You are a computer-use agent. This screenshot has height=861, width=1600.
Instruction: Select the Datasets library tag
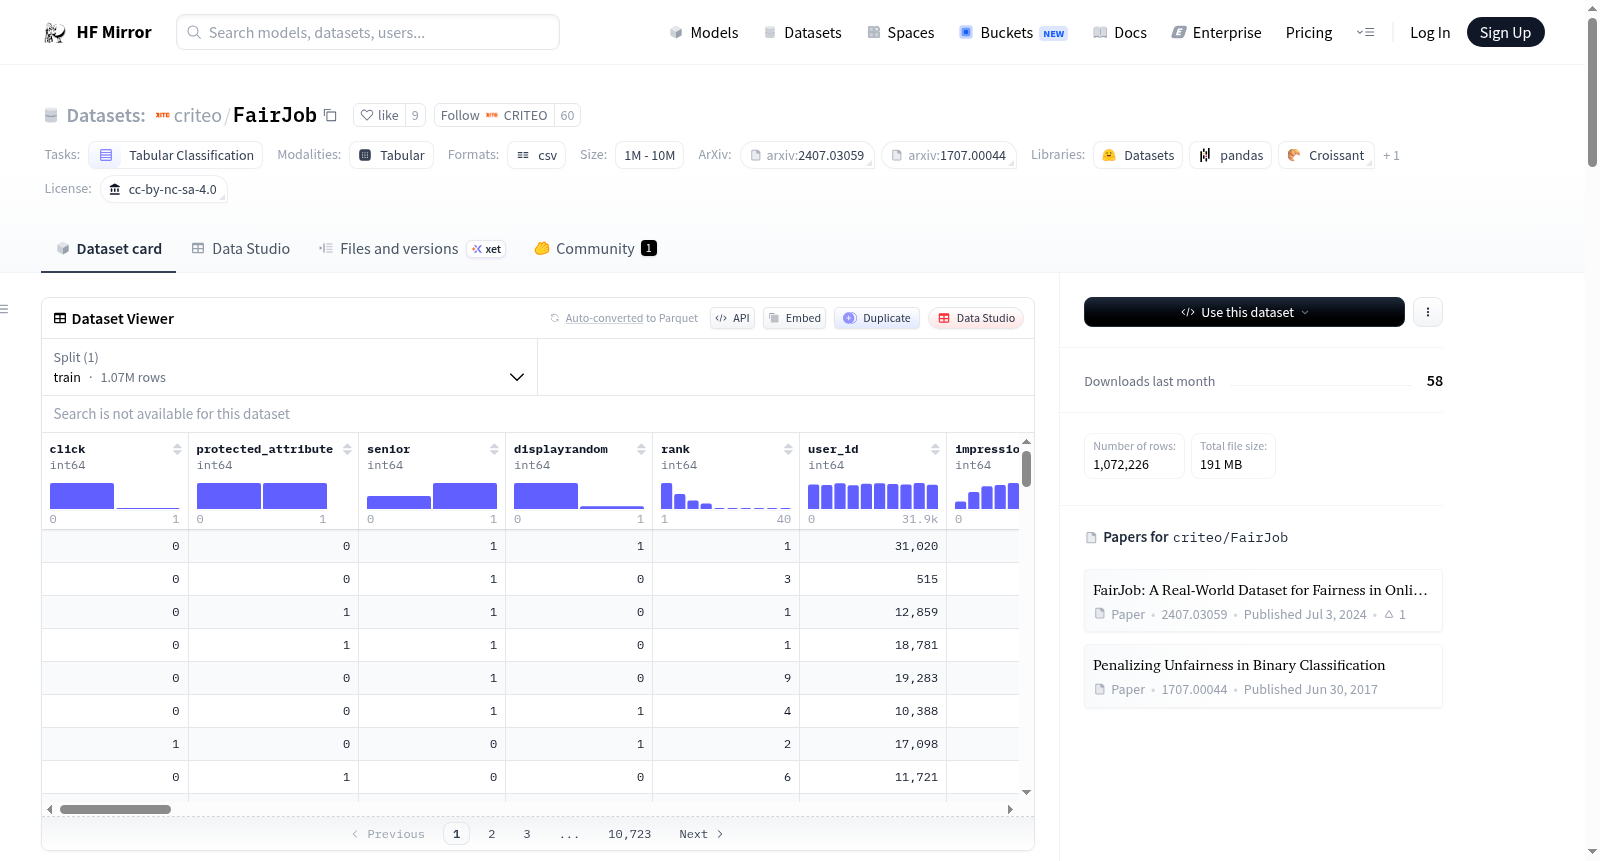point(1138,155)
